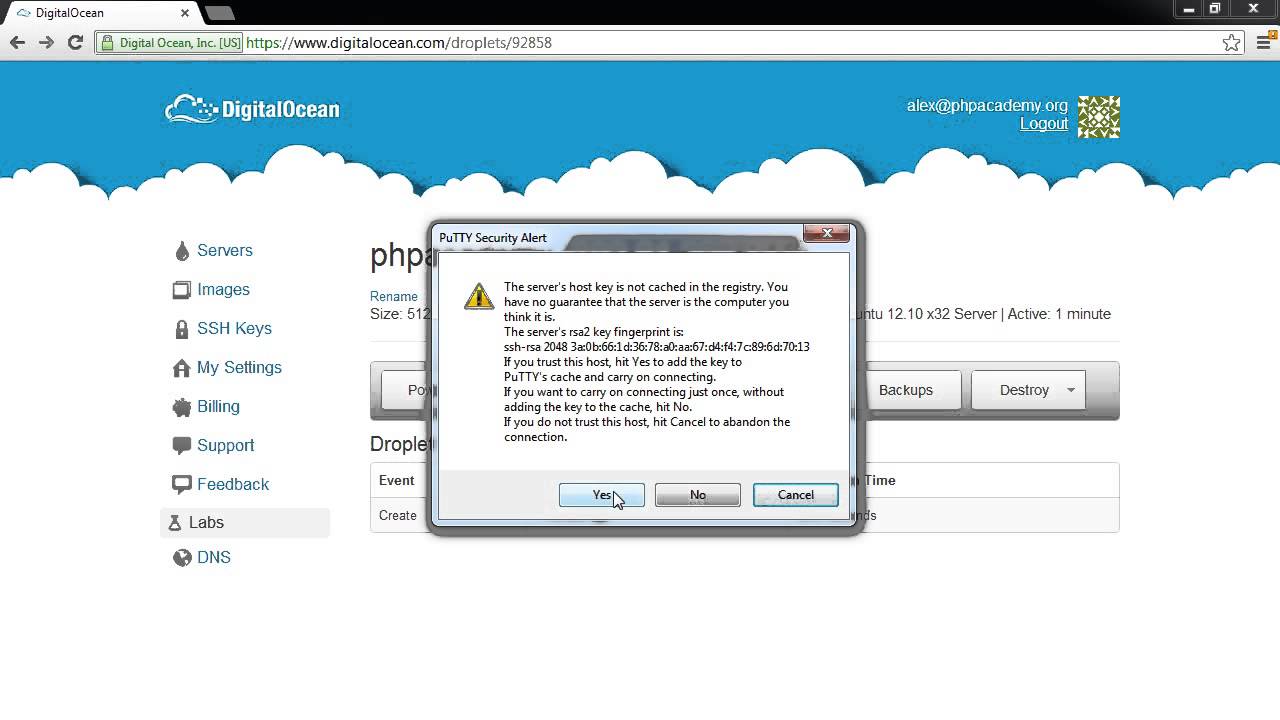Click the Event column header
Viewport: 1280px width, 720px height.
pos(396,480)
